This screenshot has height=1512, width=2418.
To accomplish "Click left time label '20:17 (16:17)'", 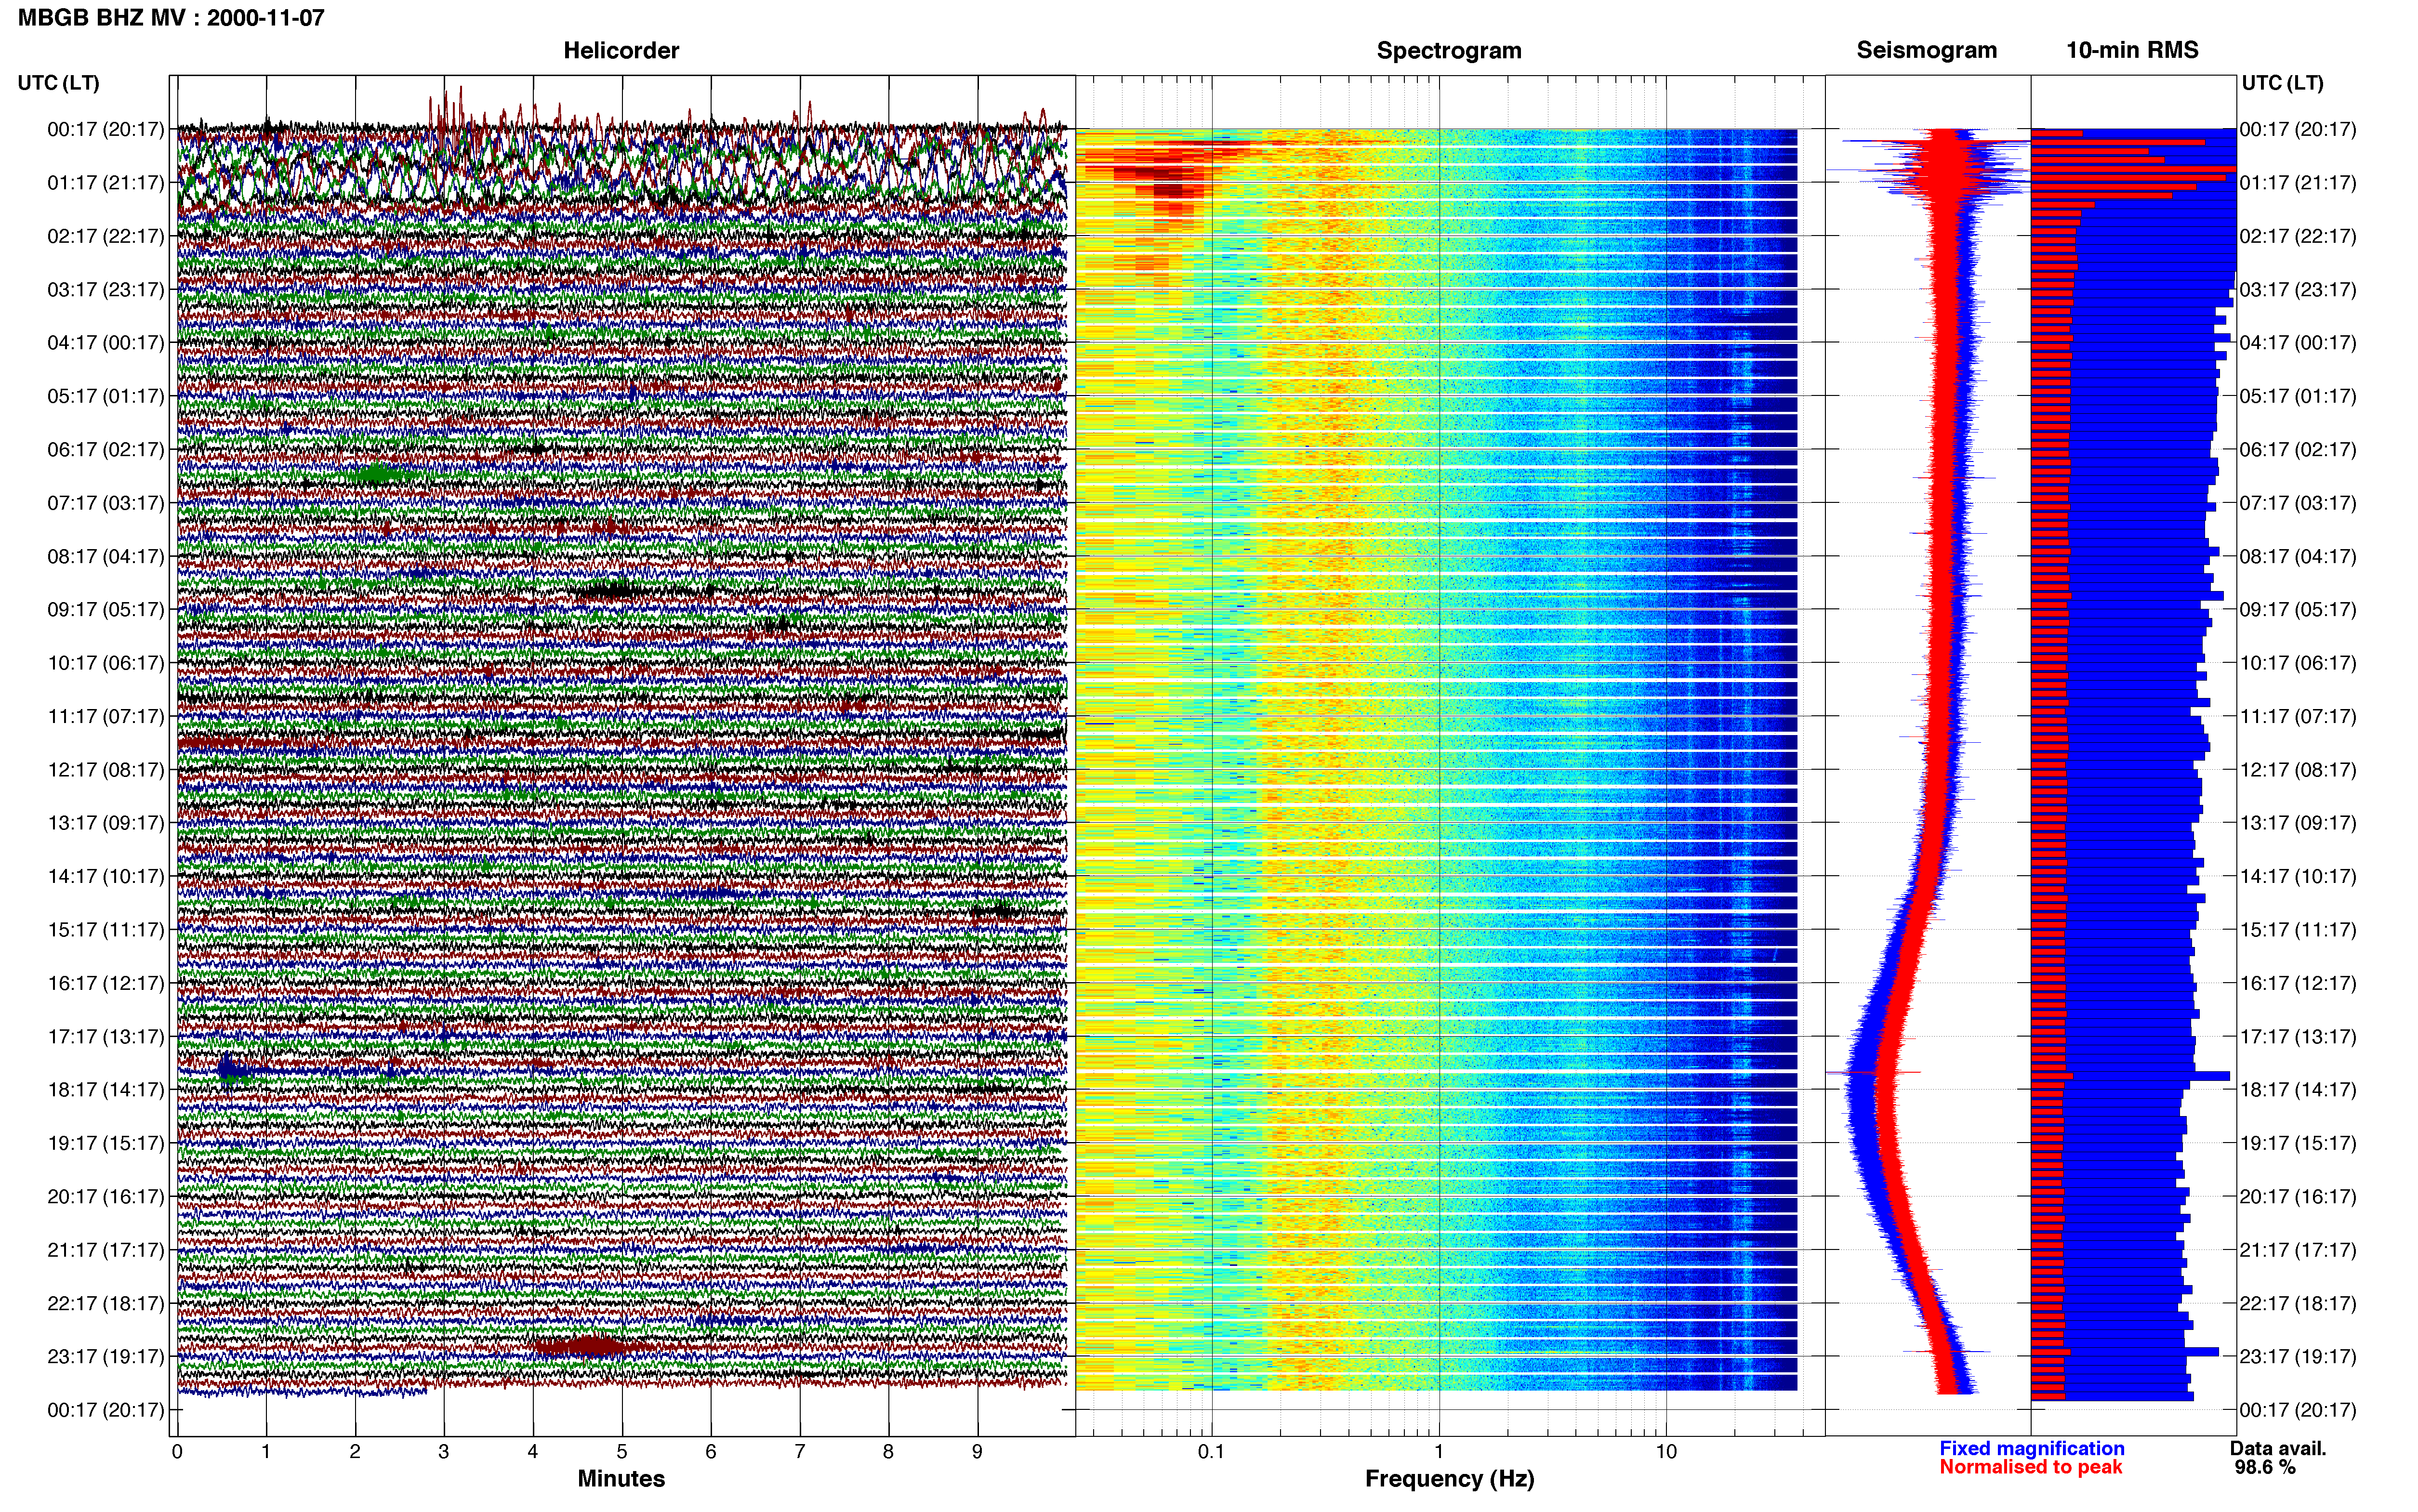I will [x=105, y=1196].
